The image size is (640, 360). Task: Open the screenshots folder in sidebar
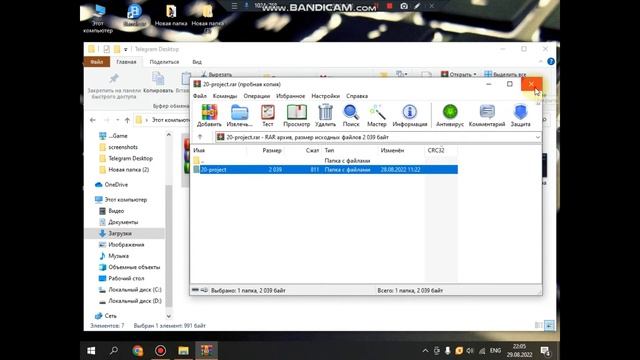122,147
